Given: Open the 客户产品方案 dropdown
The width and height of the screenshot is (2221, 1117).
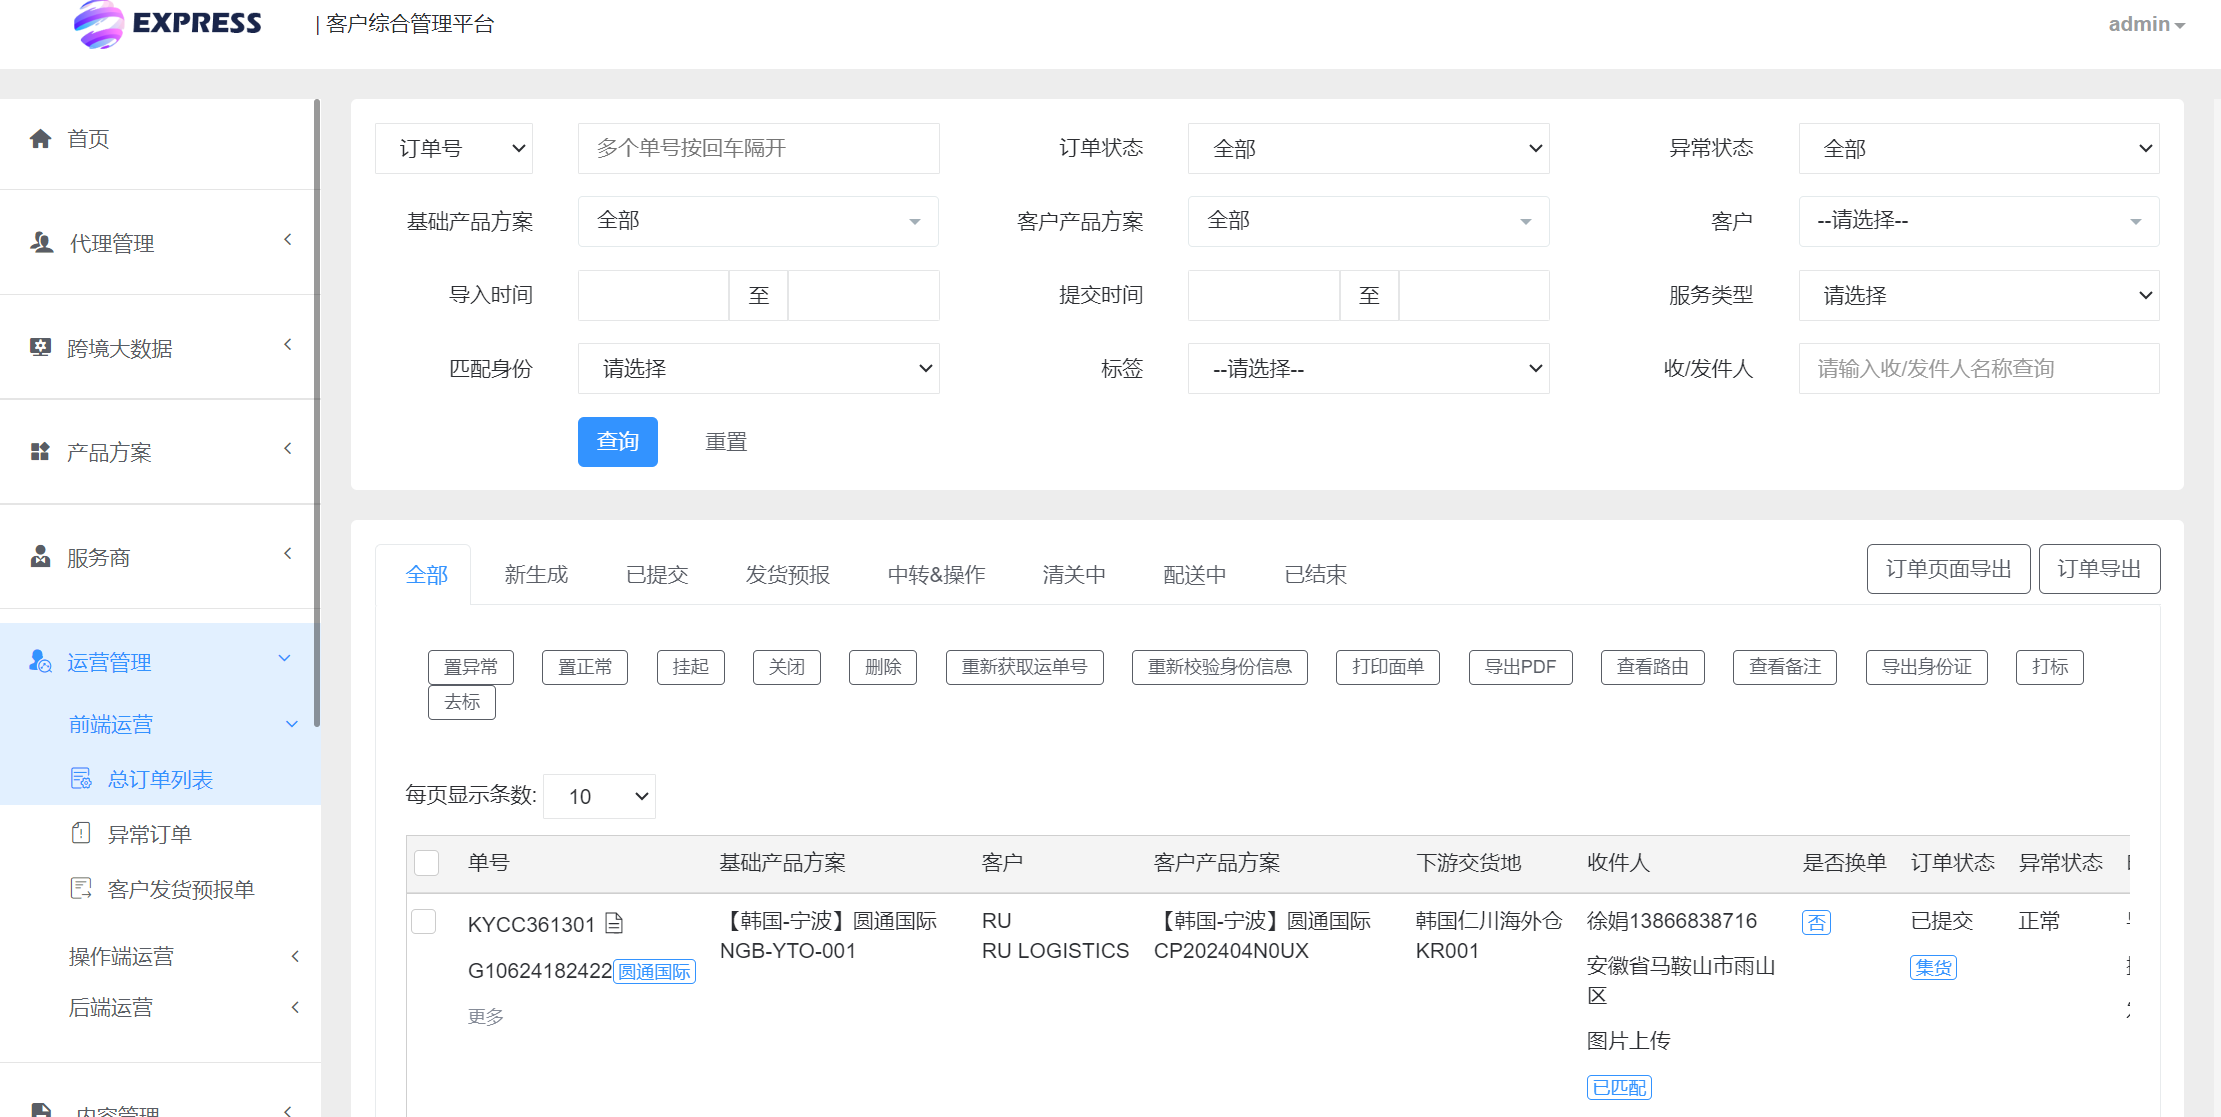Looking at the screenshot, I should 1369,221.
